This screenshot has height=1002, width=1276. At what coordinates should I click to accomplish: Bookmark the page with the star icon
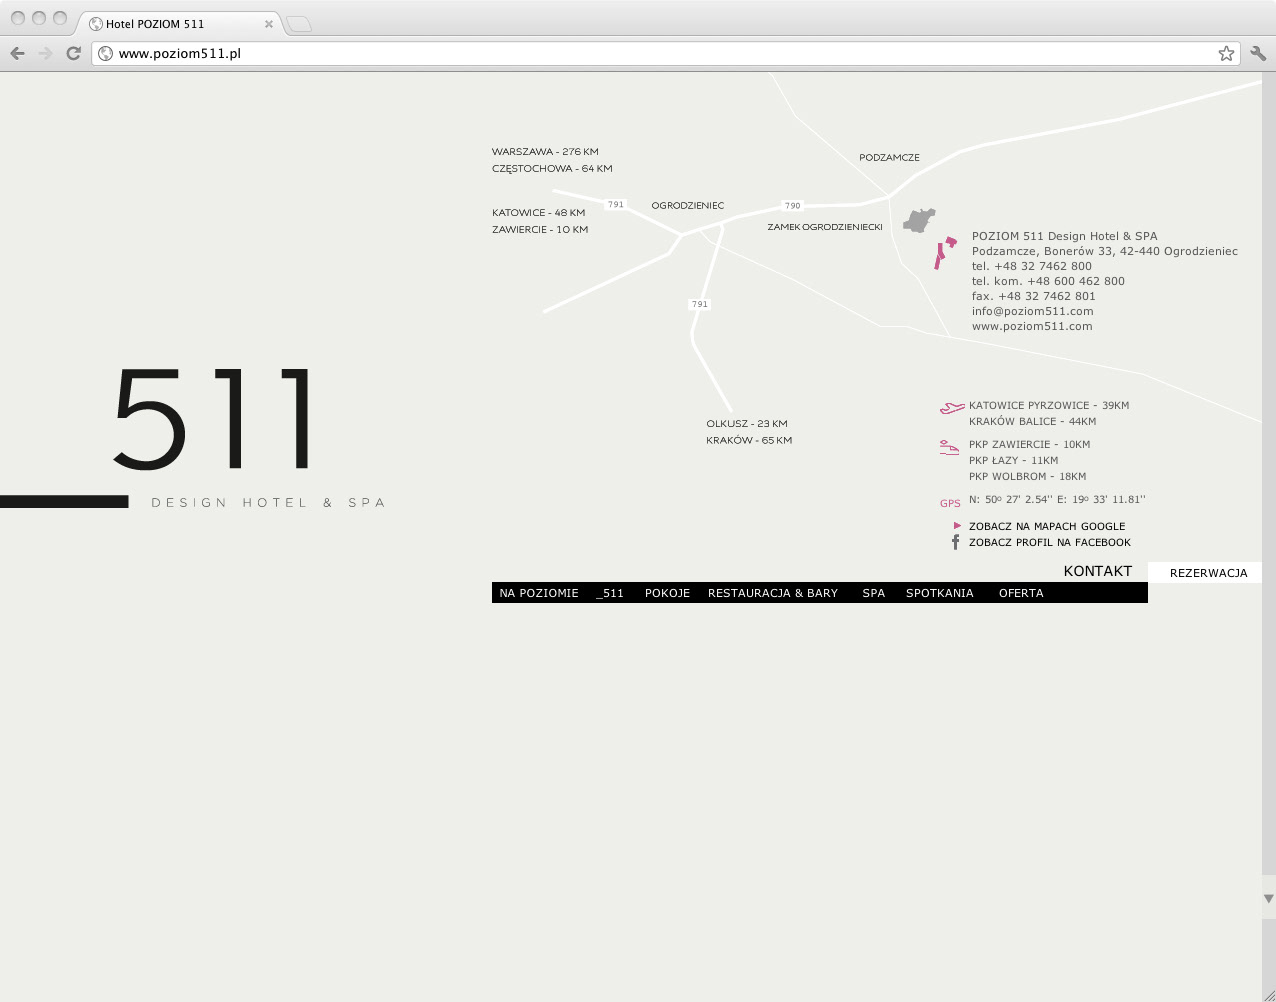pos(1226,53)
